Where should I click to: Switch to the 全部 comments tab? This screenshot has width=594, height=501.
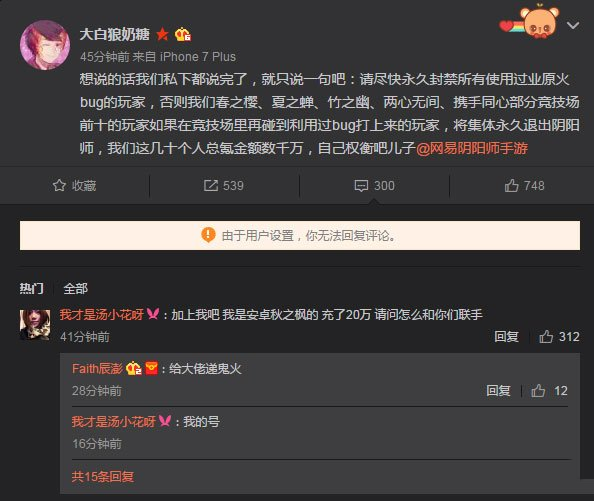point(75,289)
